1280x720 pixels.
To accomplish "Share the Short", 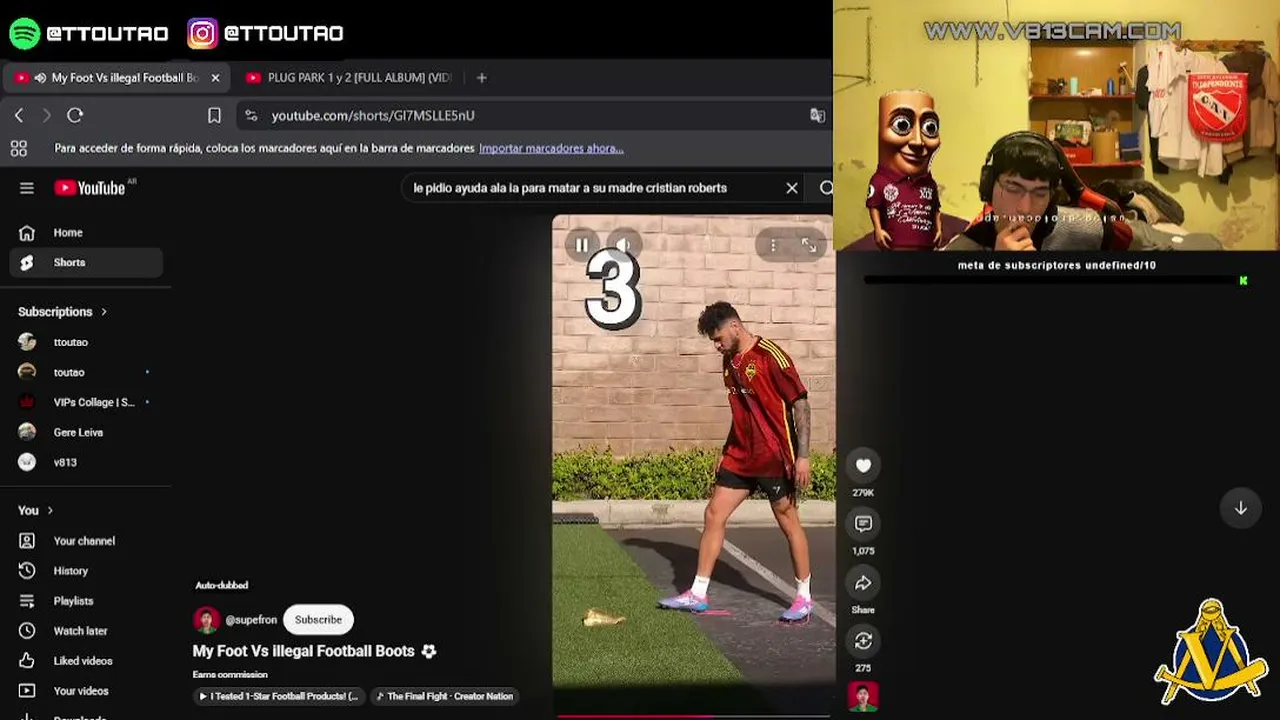I will (863, 583).
